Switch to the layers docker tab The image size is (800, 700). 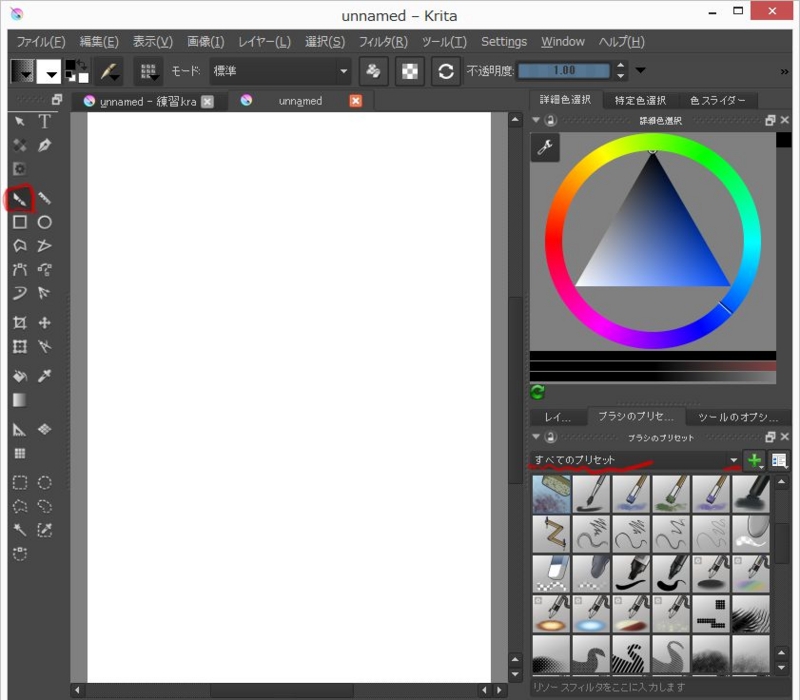click(557, 417)
